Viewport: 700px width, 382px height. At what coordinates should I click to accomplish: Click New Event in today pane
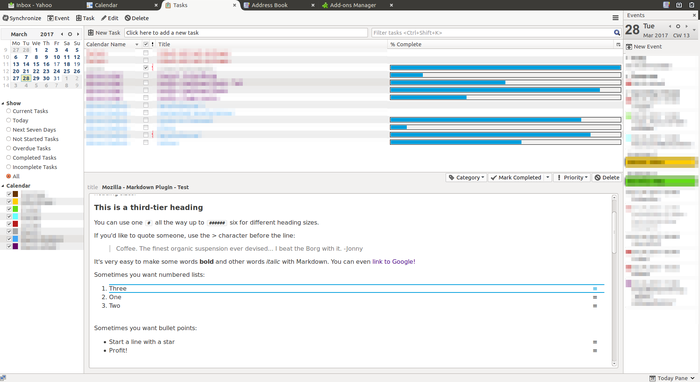[644, 47]
